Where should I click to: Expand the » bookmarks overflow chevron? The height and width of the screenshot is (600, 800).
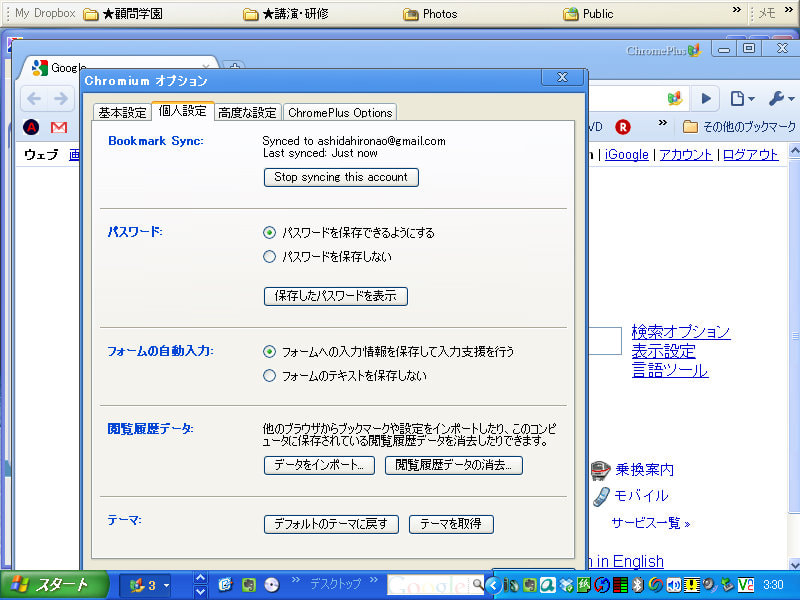tap(664, 122)
